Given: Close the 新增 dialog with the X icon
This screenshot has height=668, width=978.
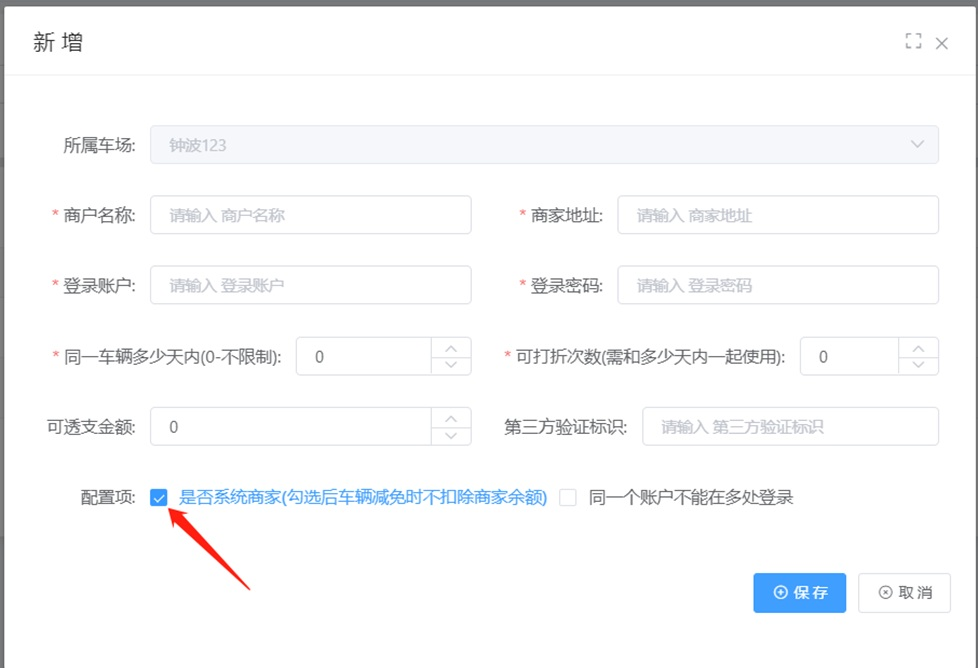Looking at the screenshot, I should [942, 43].
